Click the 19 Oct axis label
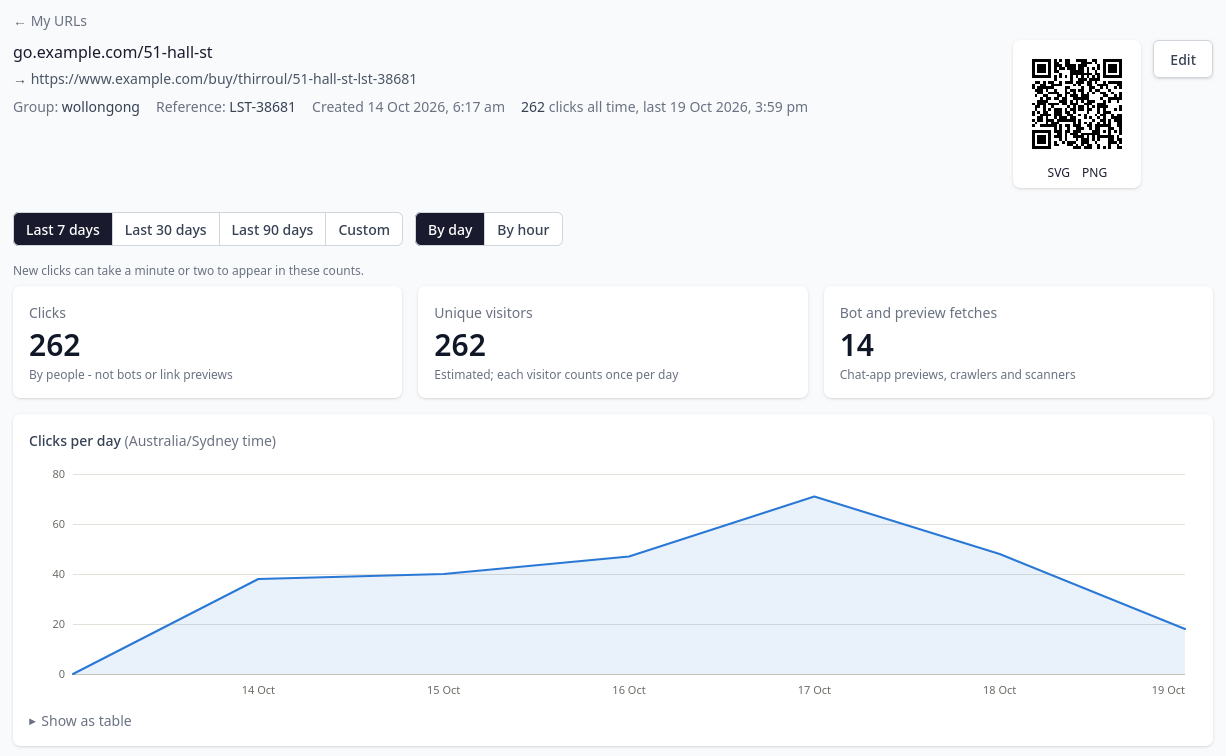This screenshot has width=1226, height=756. click(1168, 690)
